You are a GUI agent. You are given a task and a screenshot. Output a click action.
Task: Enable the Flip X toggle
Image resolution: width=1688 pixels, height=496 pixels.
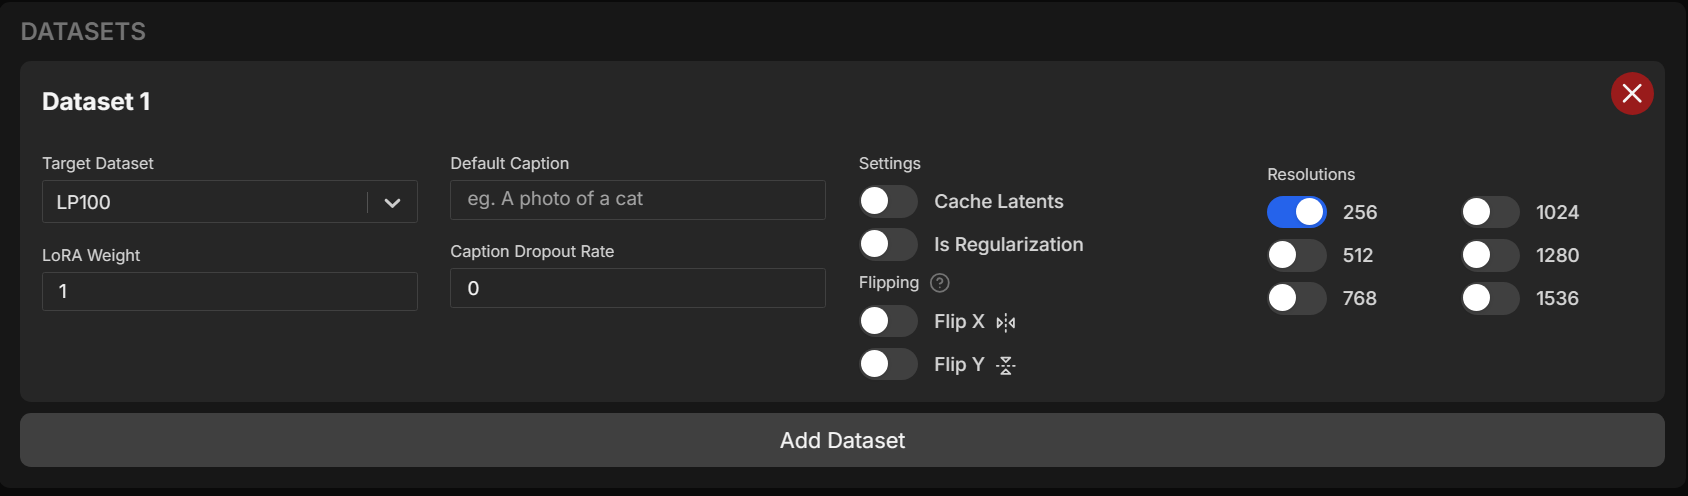click(888, 321)
